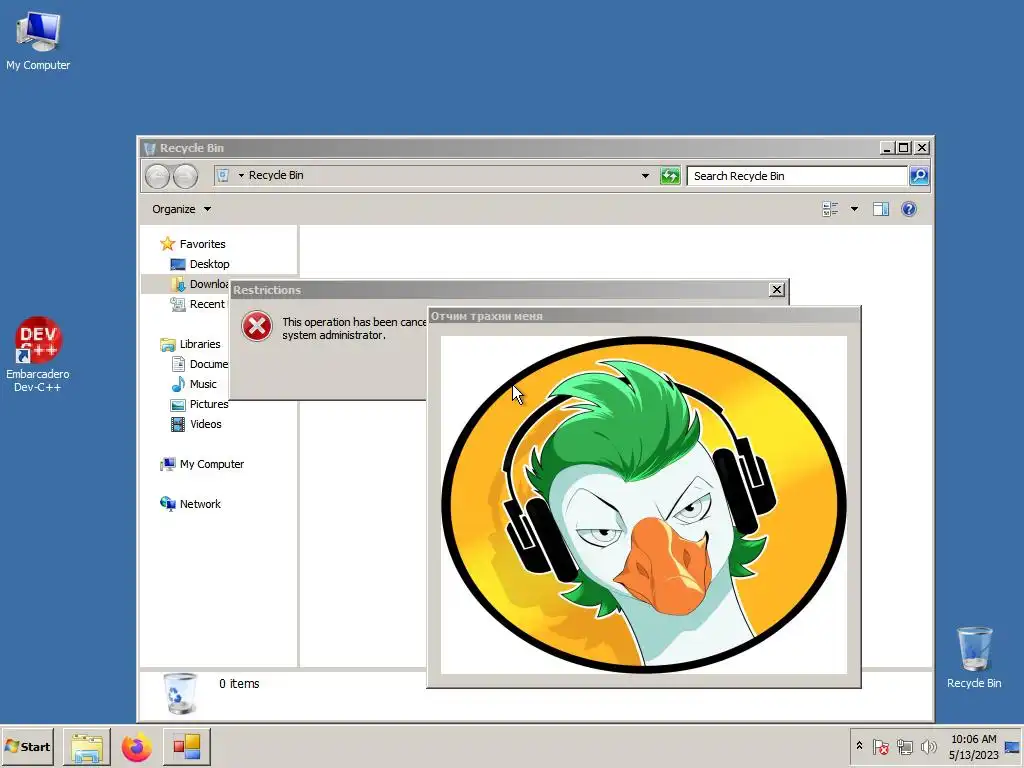Expand the view options dropdown arrow
The height and width of the screenshot is (768, 1024).
pyautogui.click(x=854, y=209)
